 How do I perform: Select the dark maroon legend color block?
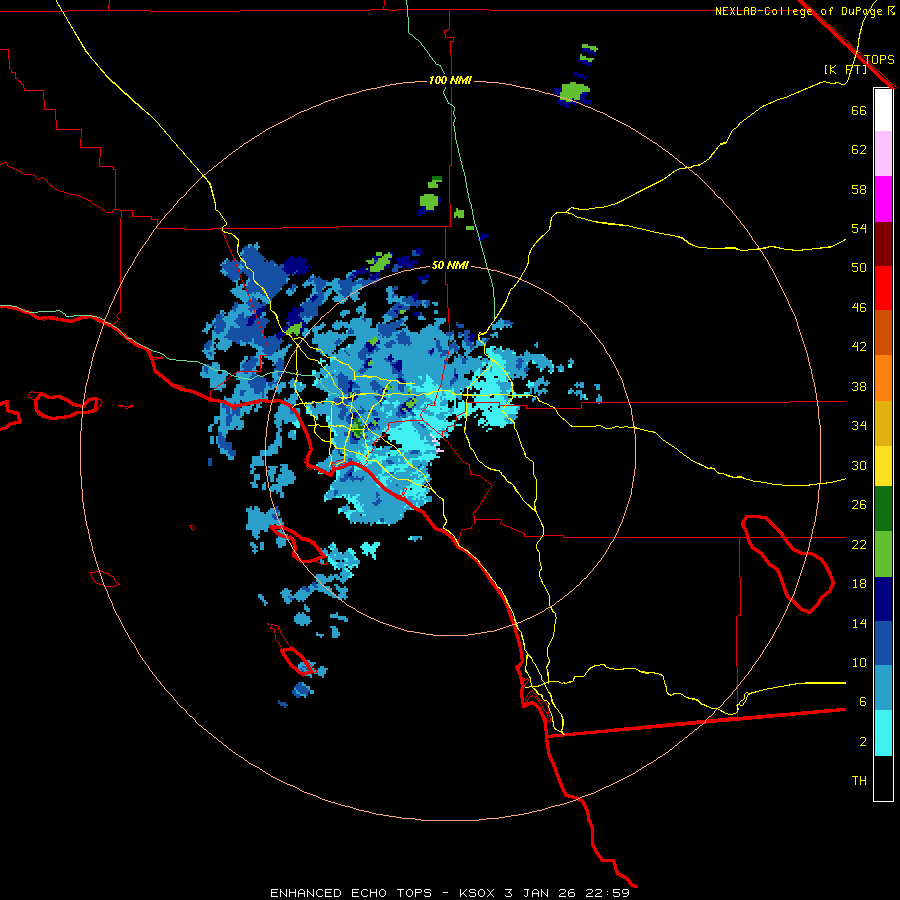pyautogui.click(x=883, y=243)
